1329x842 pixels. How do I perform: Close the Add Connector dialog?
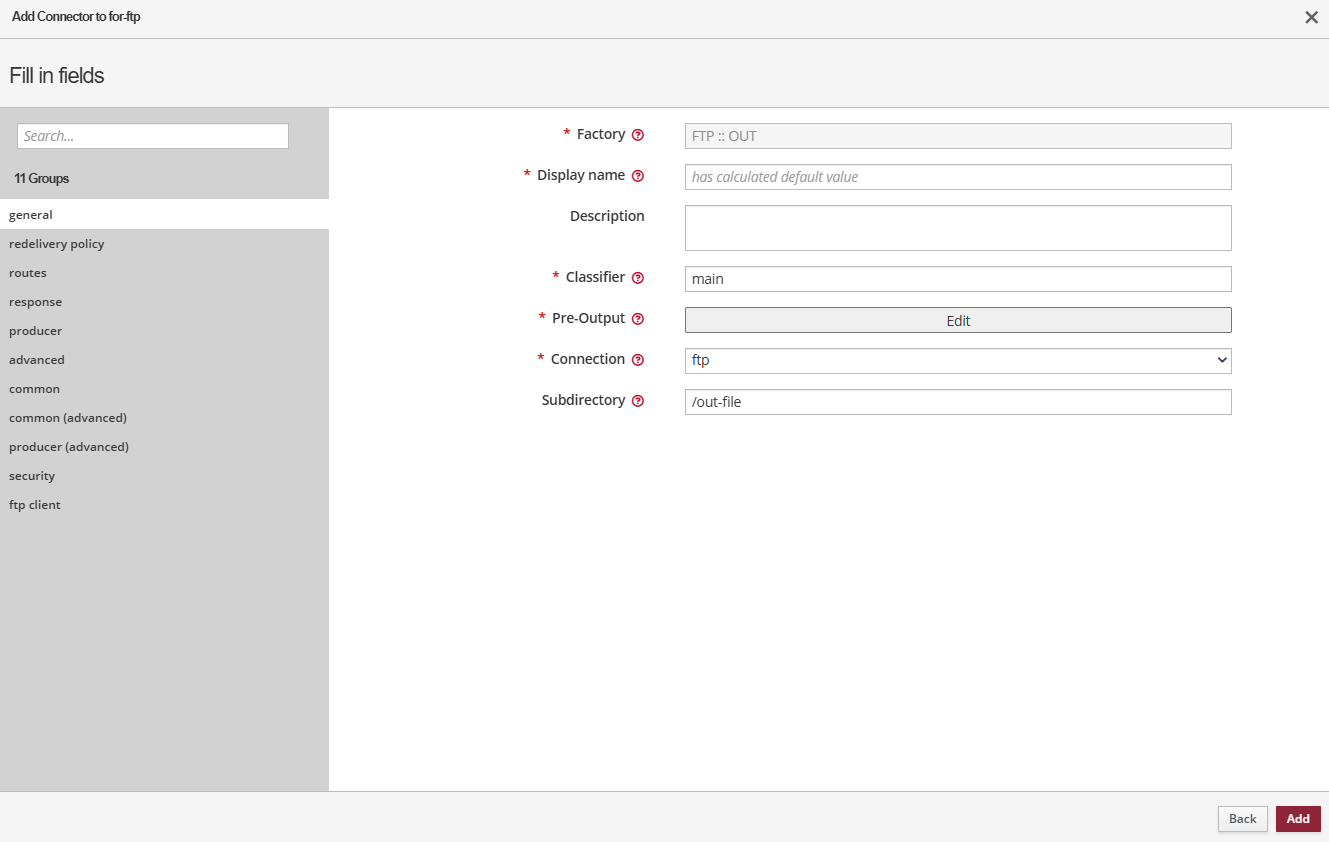[1311, 17]
